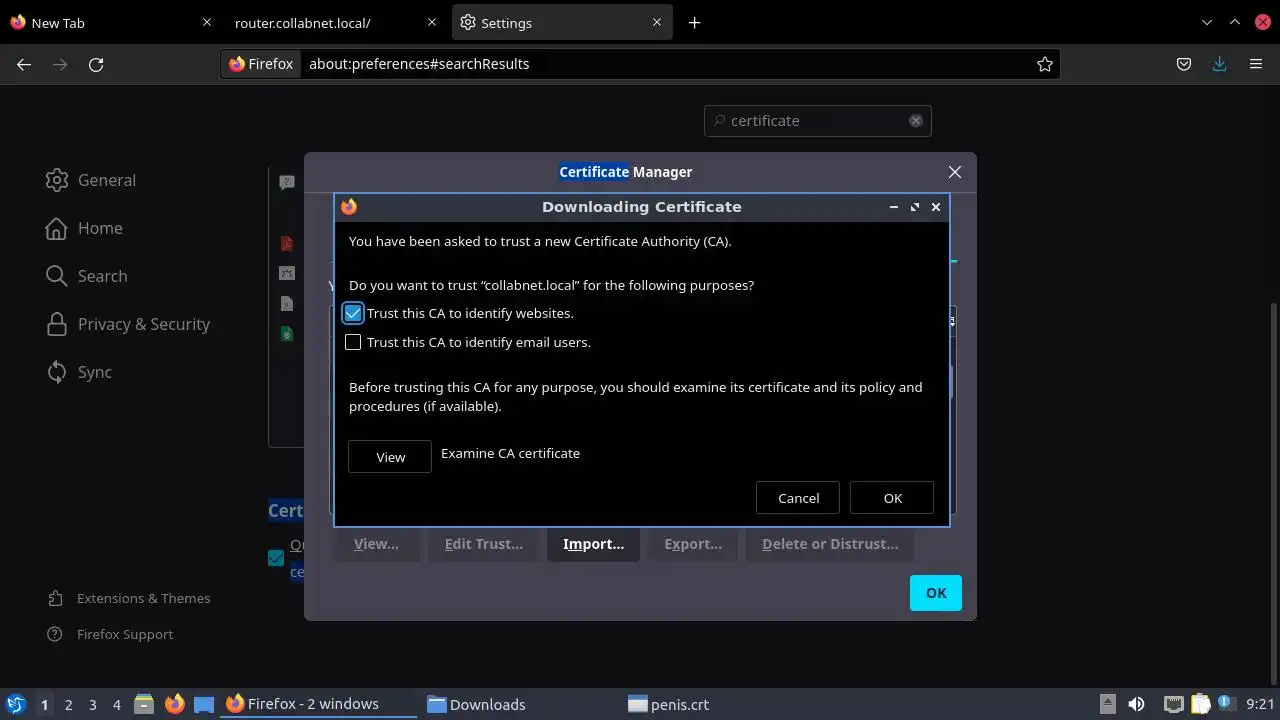1280x720 pixels.
Task: Click the address bar URL text
Action: tap(419, 64)
